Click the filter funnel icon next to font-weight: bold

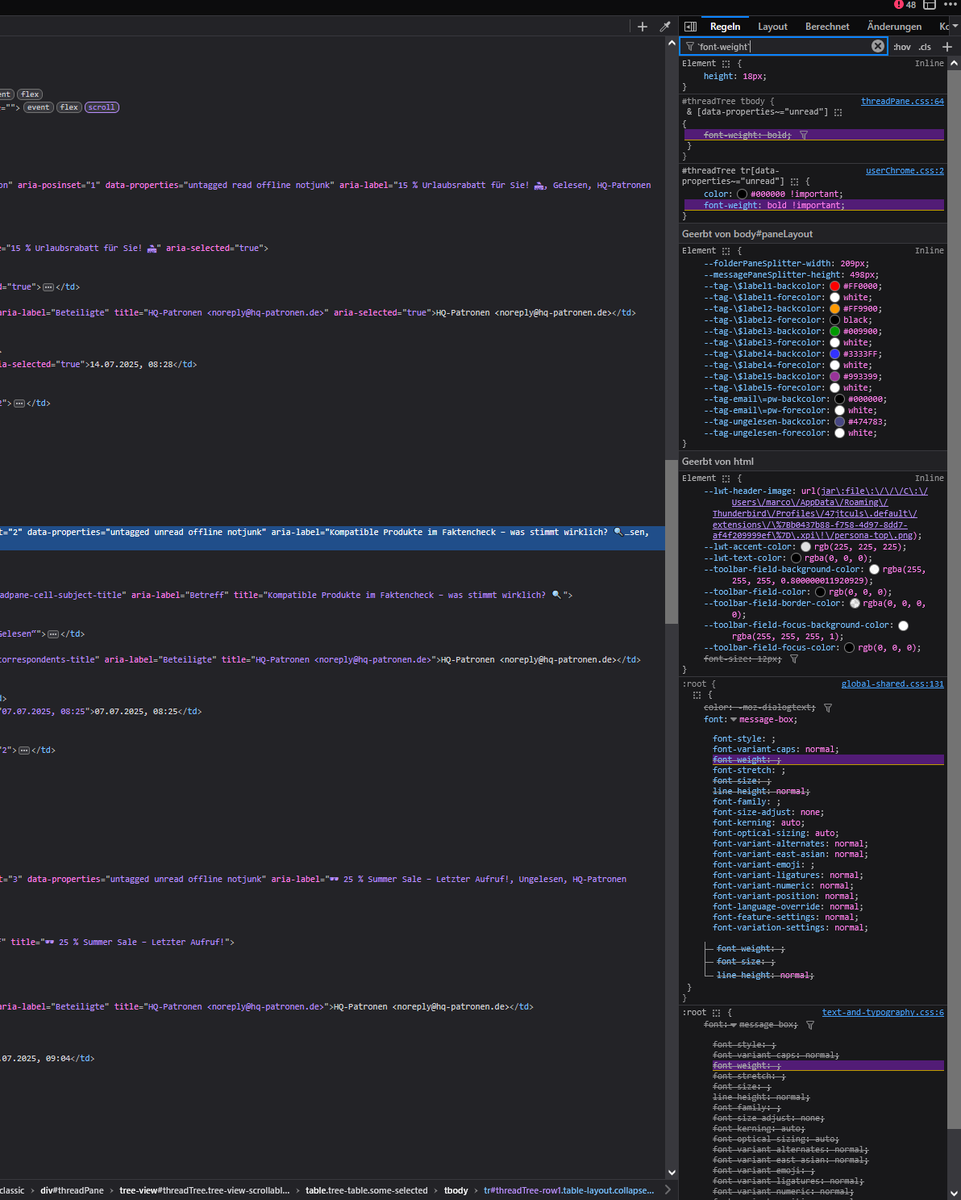point(803,135)
